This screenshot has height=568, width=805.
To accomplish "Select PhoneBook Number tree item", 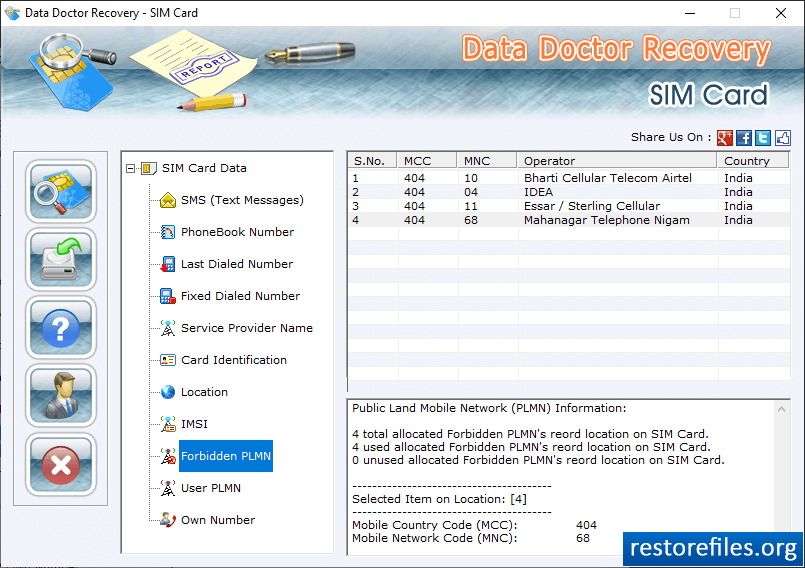I will point(237,232).
